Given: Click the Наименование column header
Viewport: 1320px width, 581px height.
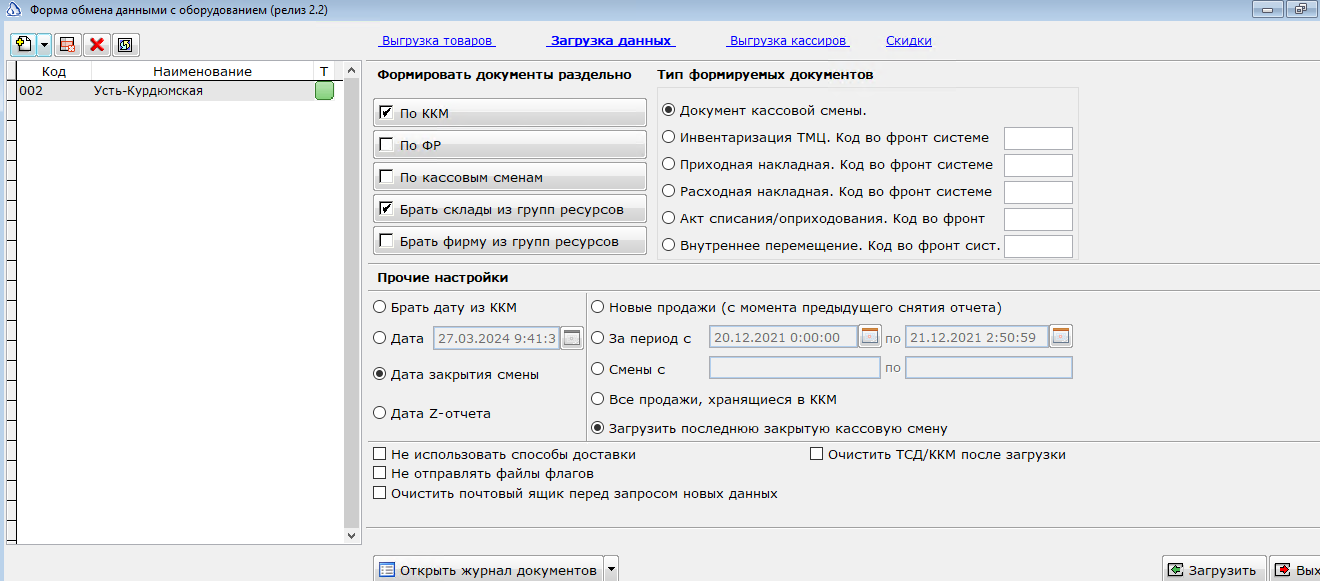Looking at the screenshot, I should (202, 71).
